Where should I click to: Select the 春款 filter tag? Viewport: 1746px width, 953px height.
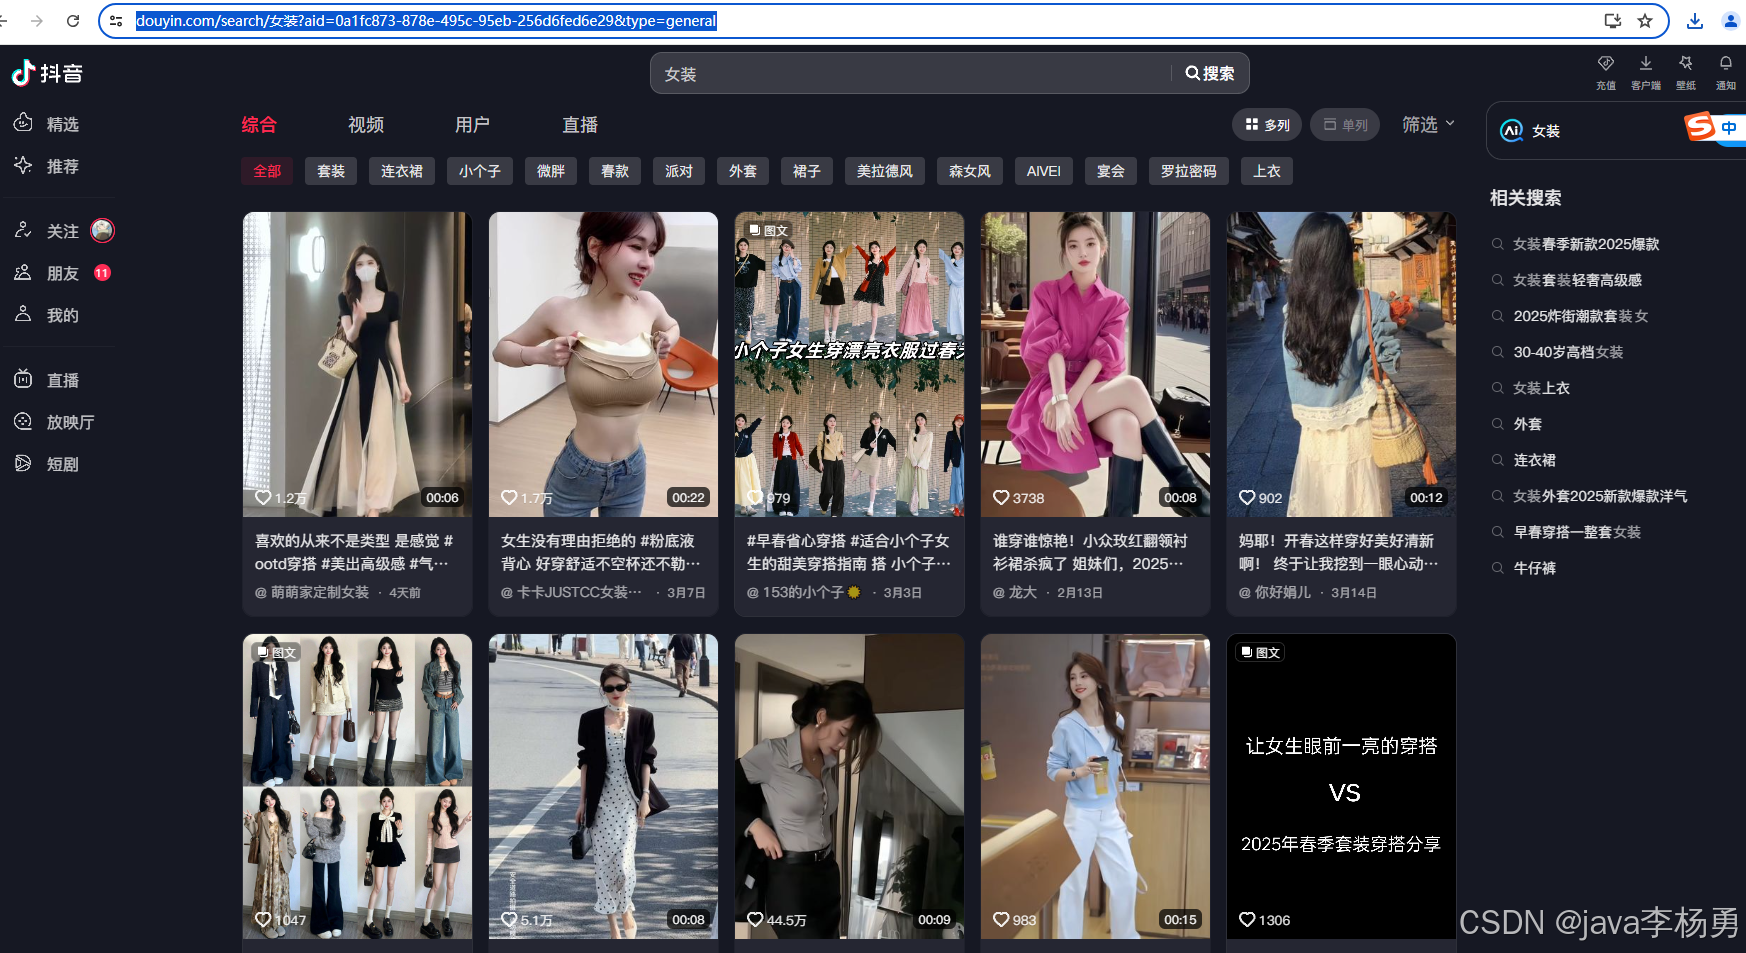tap(614, 171)
